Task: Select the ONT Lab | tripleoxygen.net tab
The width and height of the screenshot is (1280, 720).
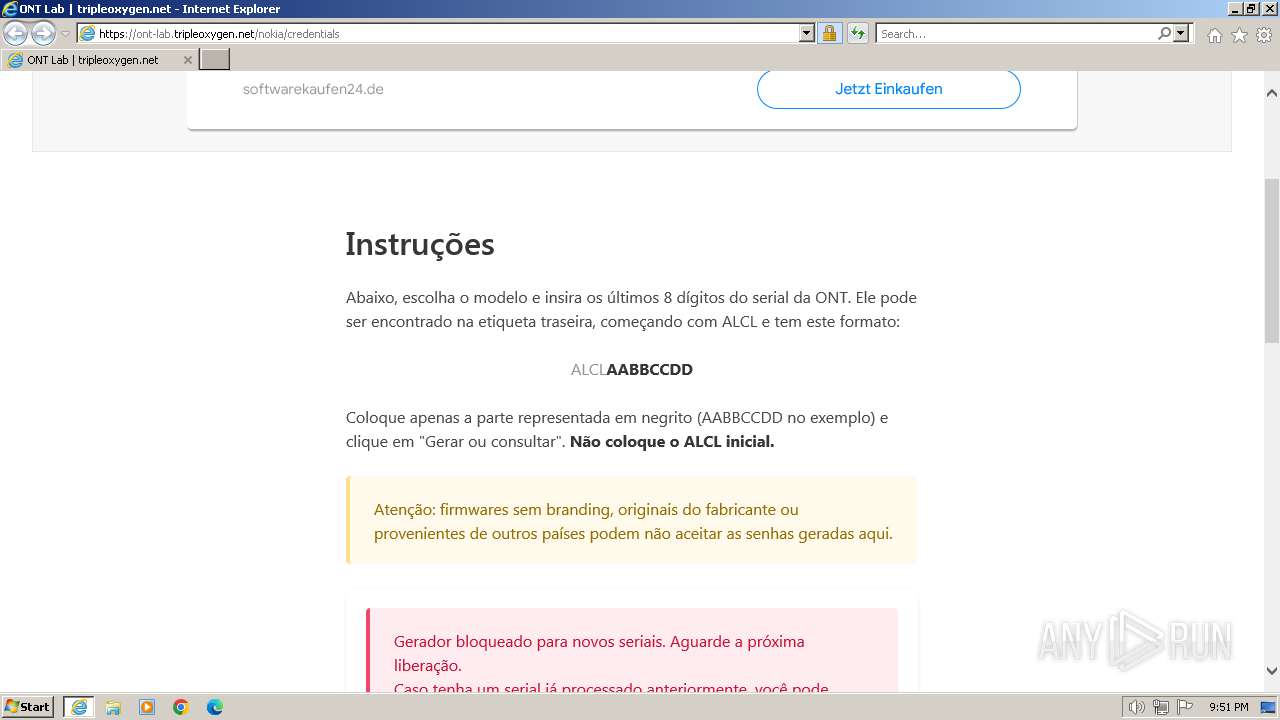Action: coord(100,60)
